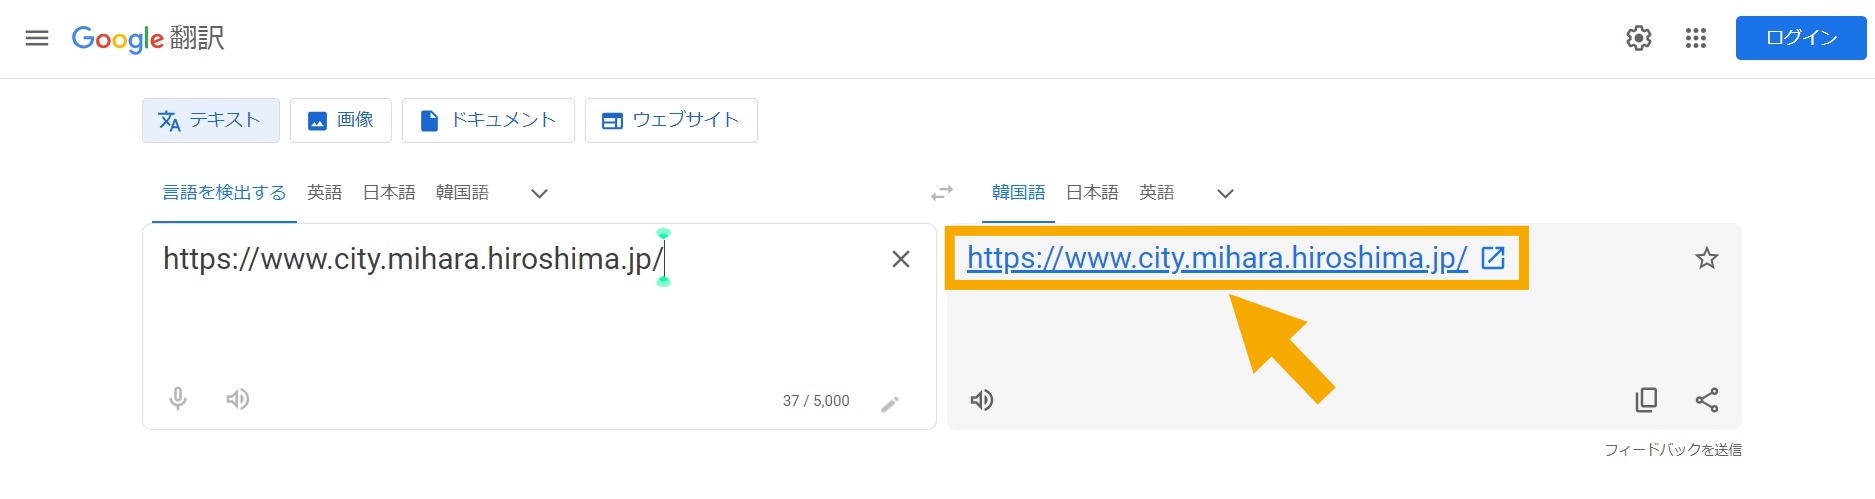Choose 日本語 as source language

pos(389,193)
